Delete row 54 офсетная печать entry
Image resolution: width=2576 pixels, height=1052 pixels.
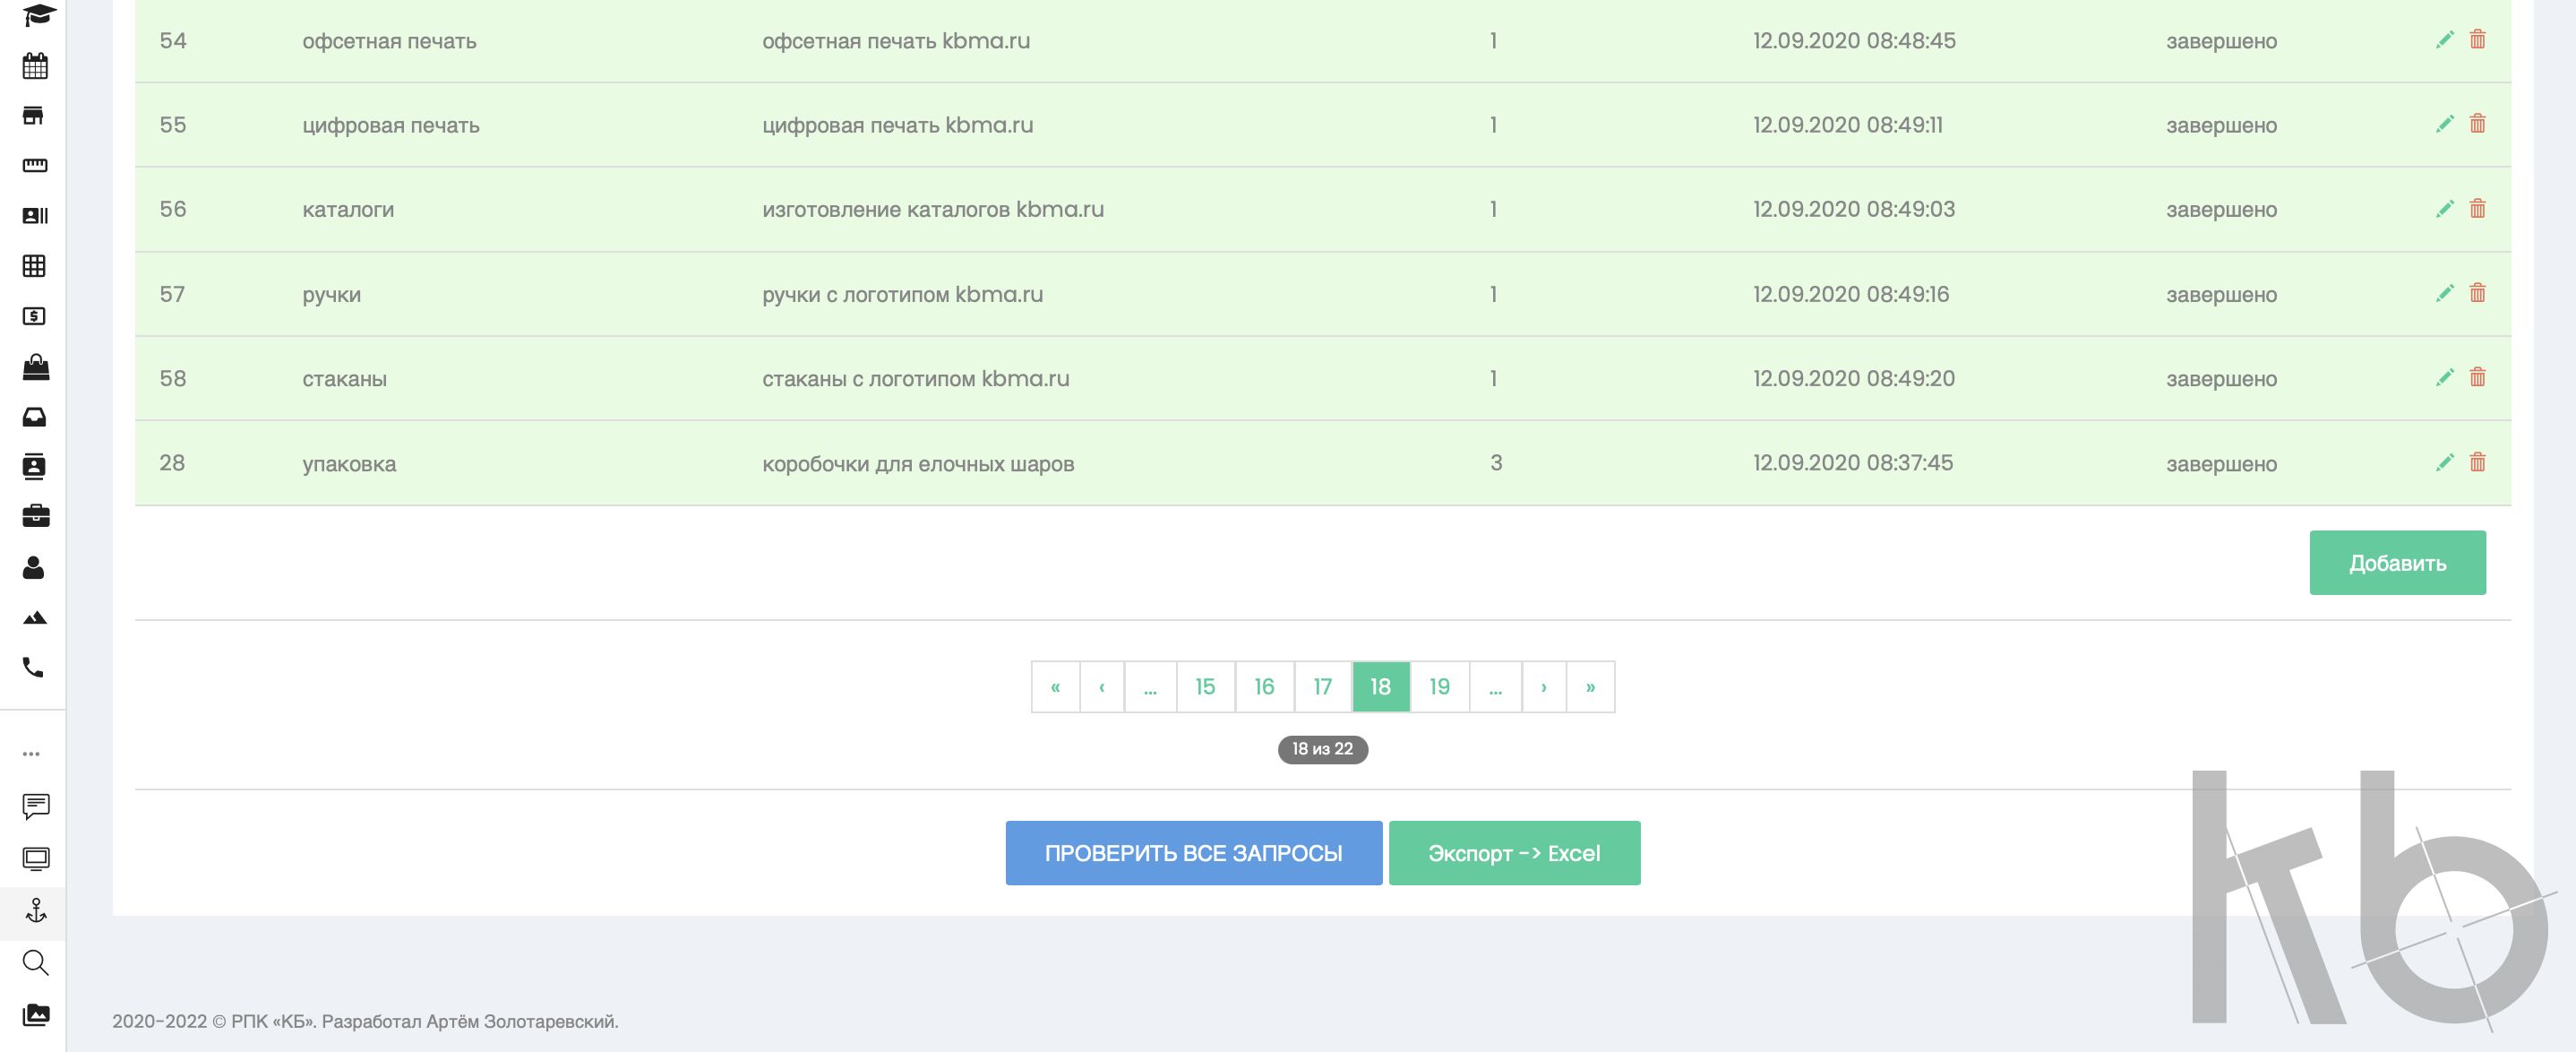2477,40
